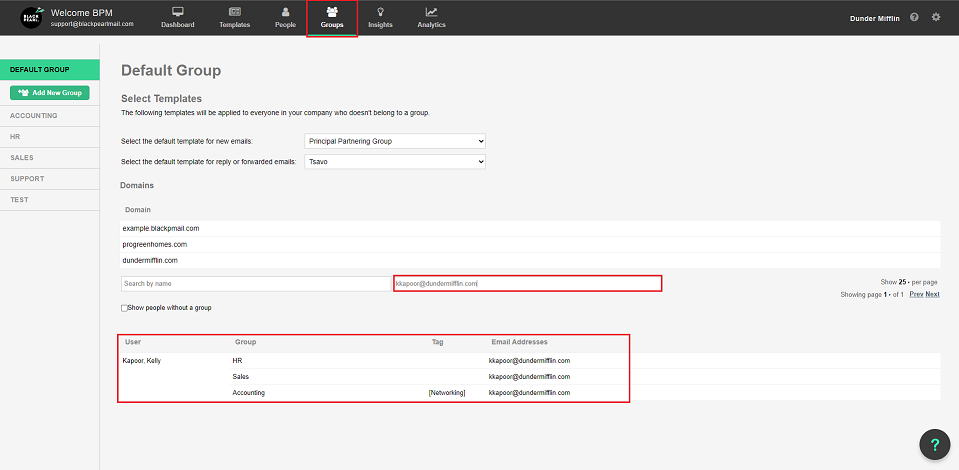Toggle Show people without a group
959x470 pixels.
(125, 308)
